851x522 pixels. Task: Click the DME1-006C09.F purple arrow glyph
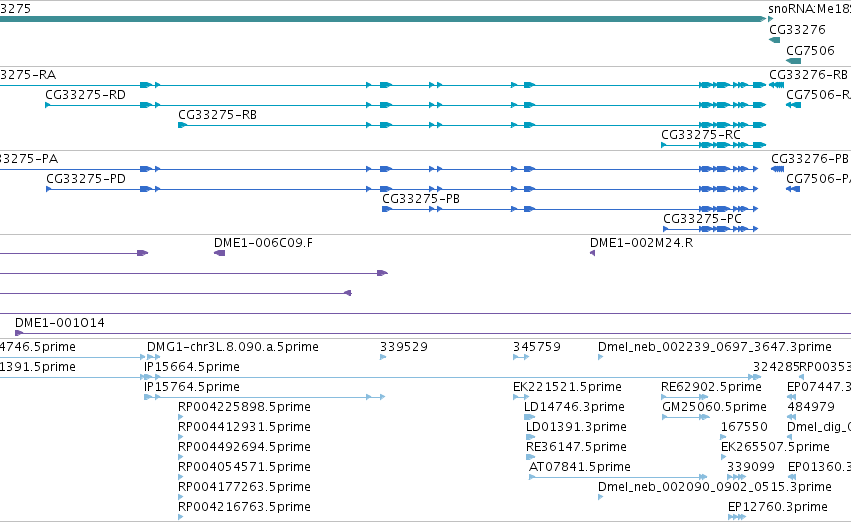tap(219, 253)
